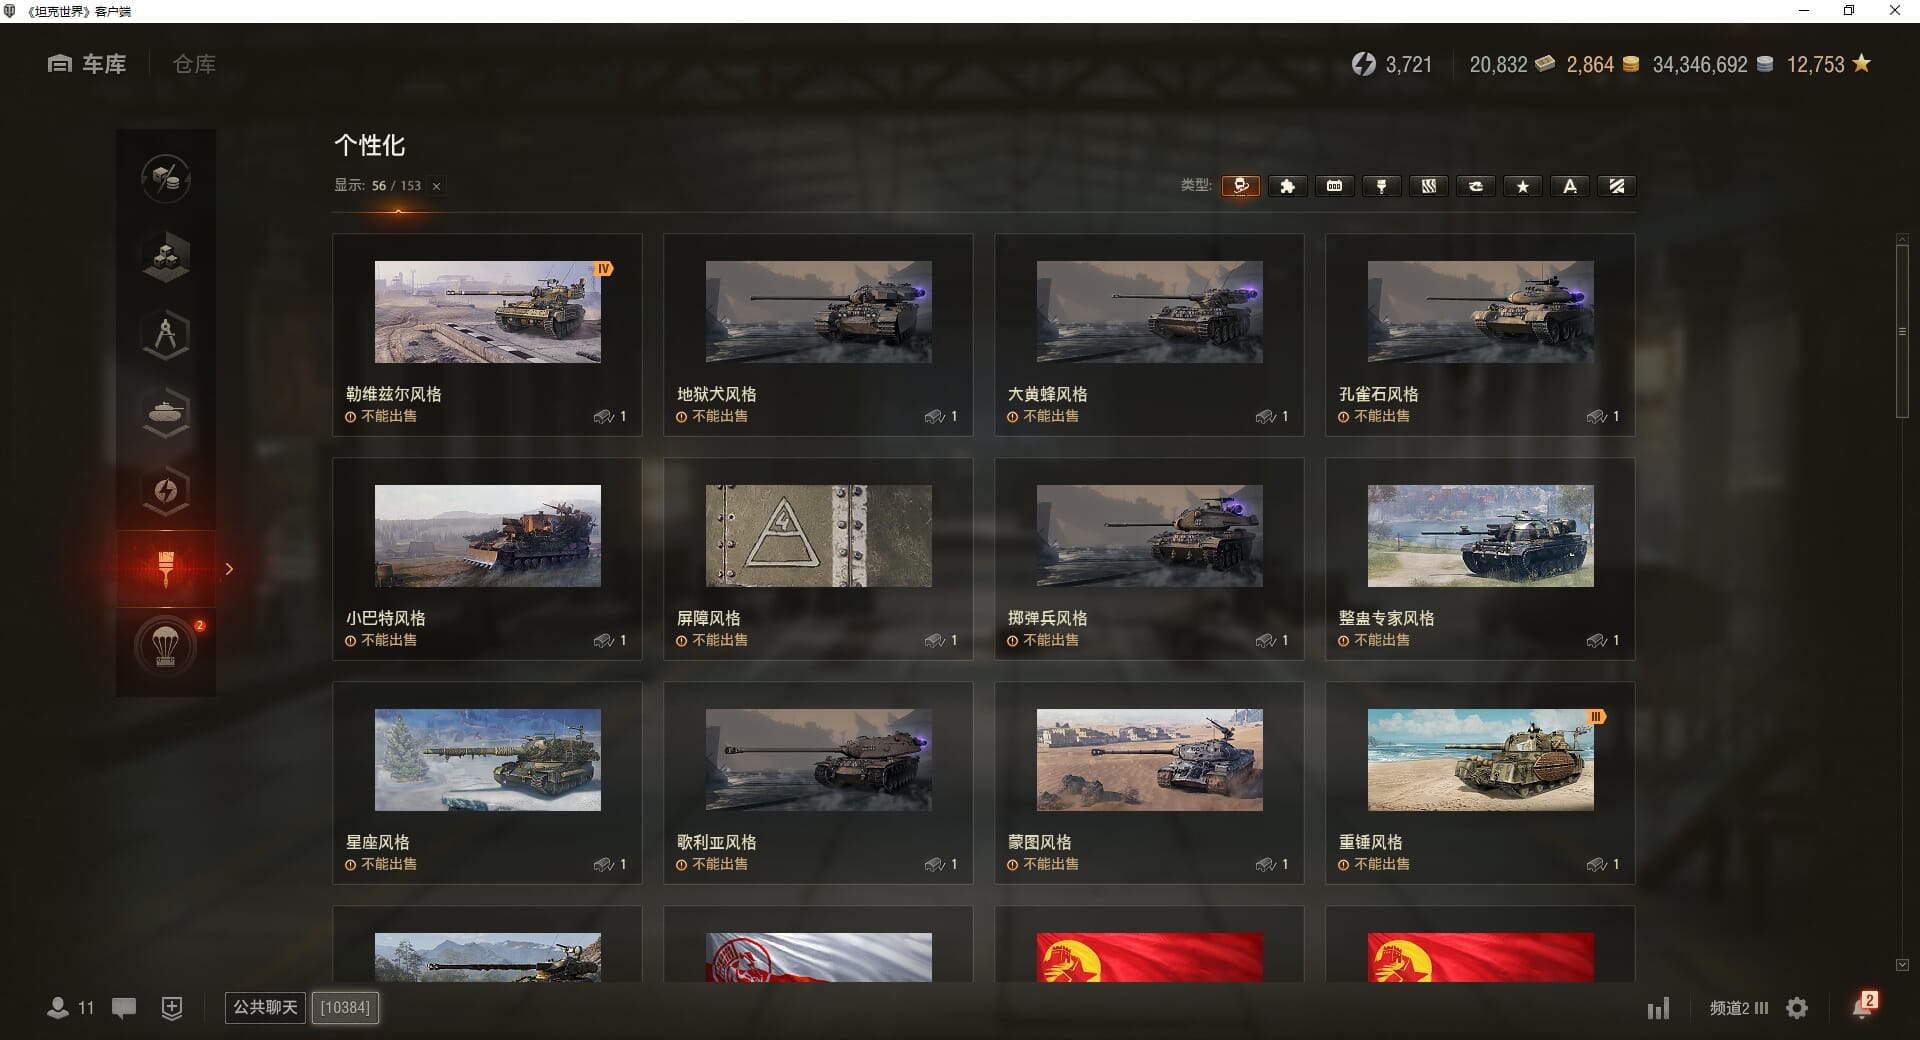This screenshot has height=1040, width=1920.
Task: Go back to 车库 garage
Action: (87, 64)
